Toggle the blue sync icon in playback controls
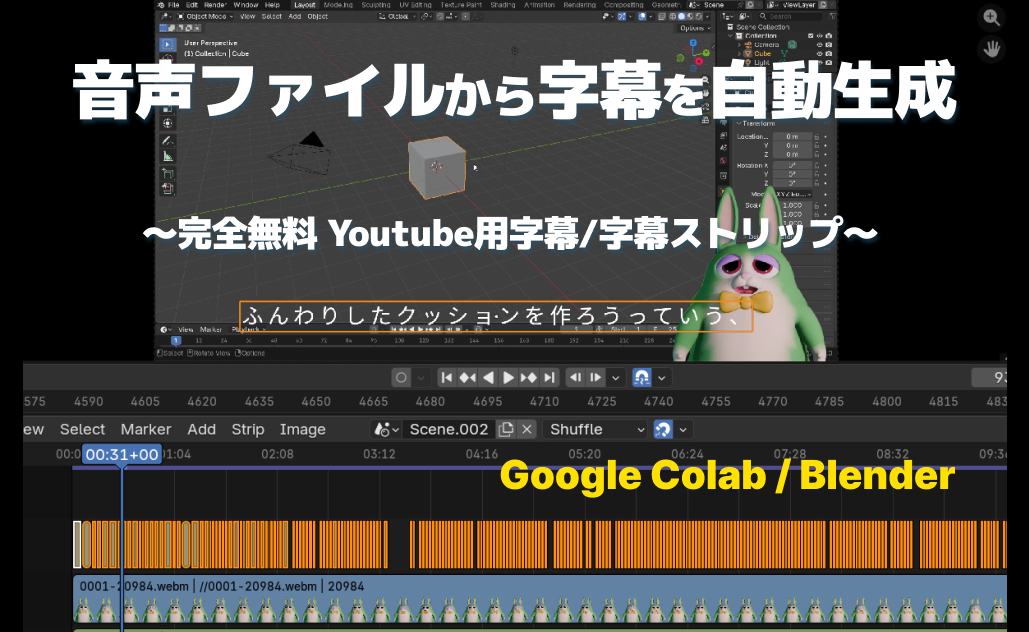 [643, 378]
